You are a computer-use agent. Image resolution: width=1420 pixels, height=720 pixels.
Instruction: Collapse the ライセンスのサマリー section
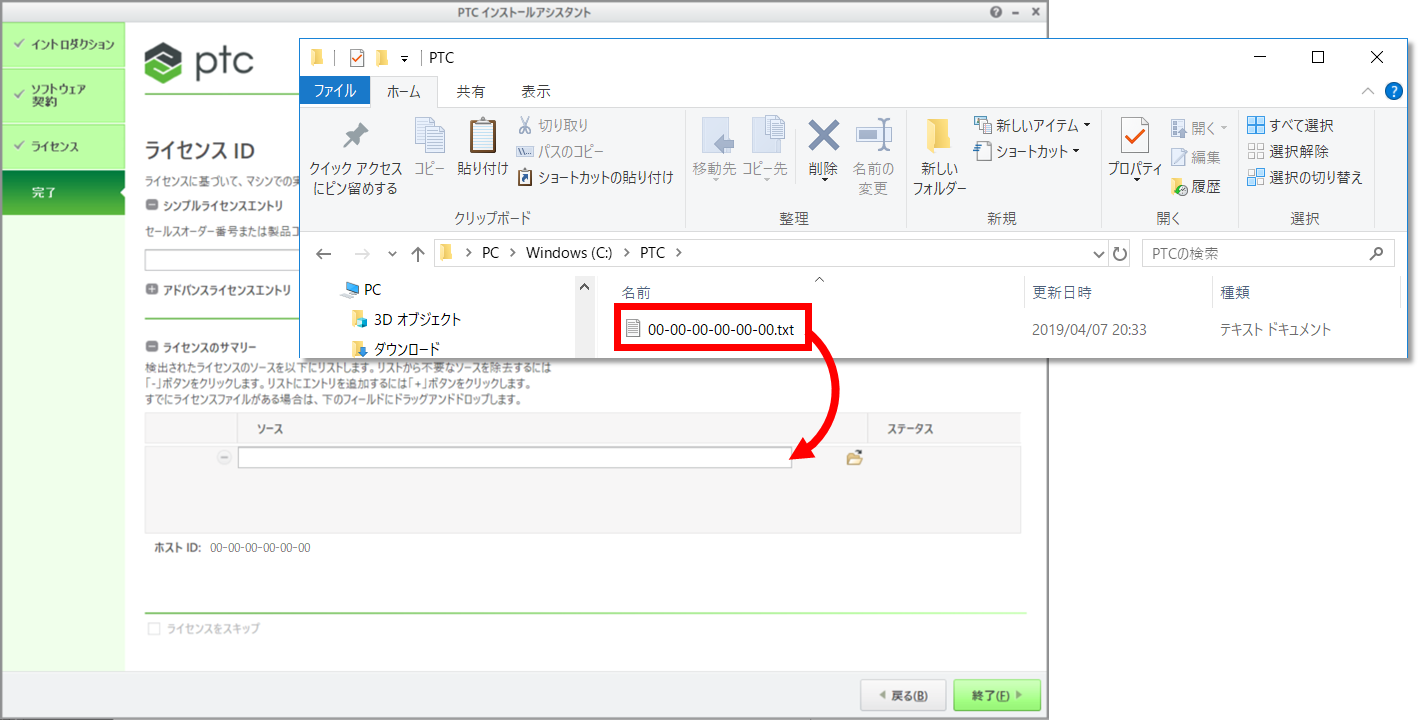coord(152,347)
